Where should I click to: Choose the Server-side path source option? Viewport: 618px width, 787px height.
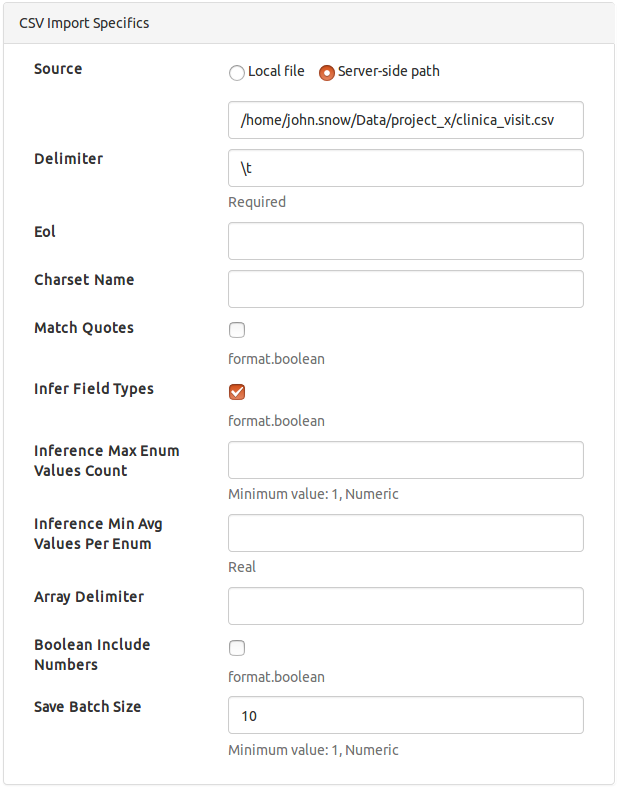point(326,72)
